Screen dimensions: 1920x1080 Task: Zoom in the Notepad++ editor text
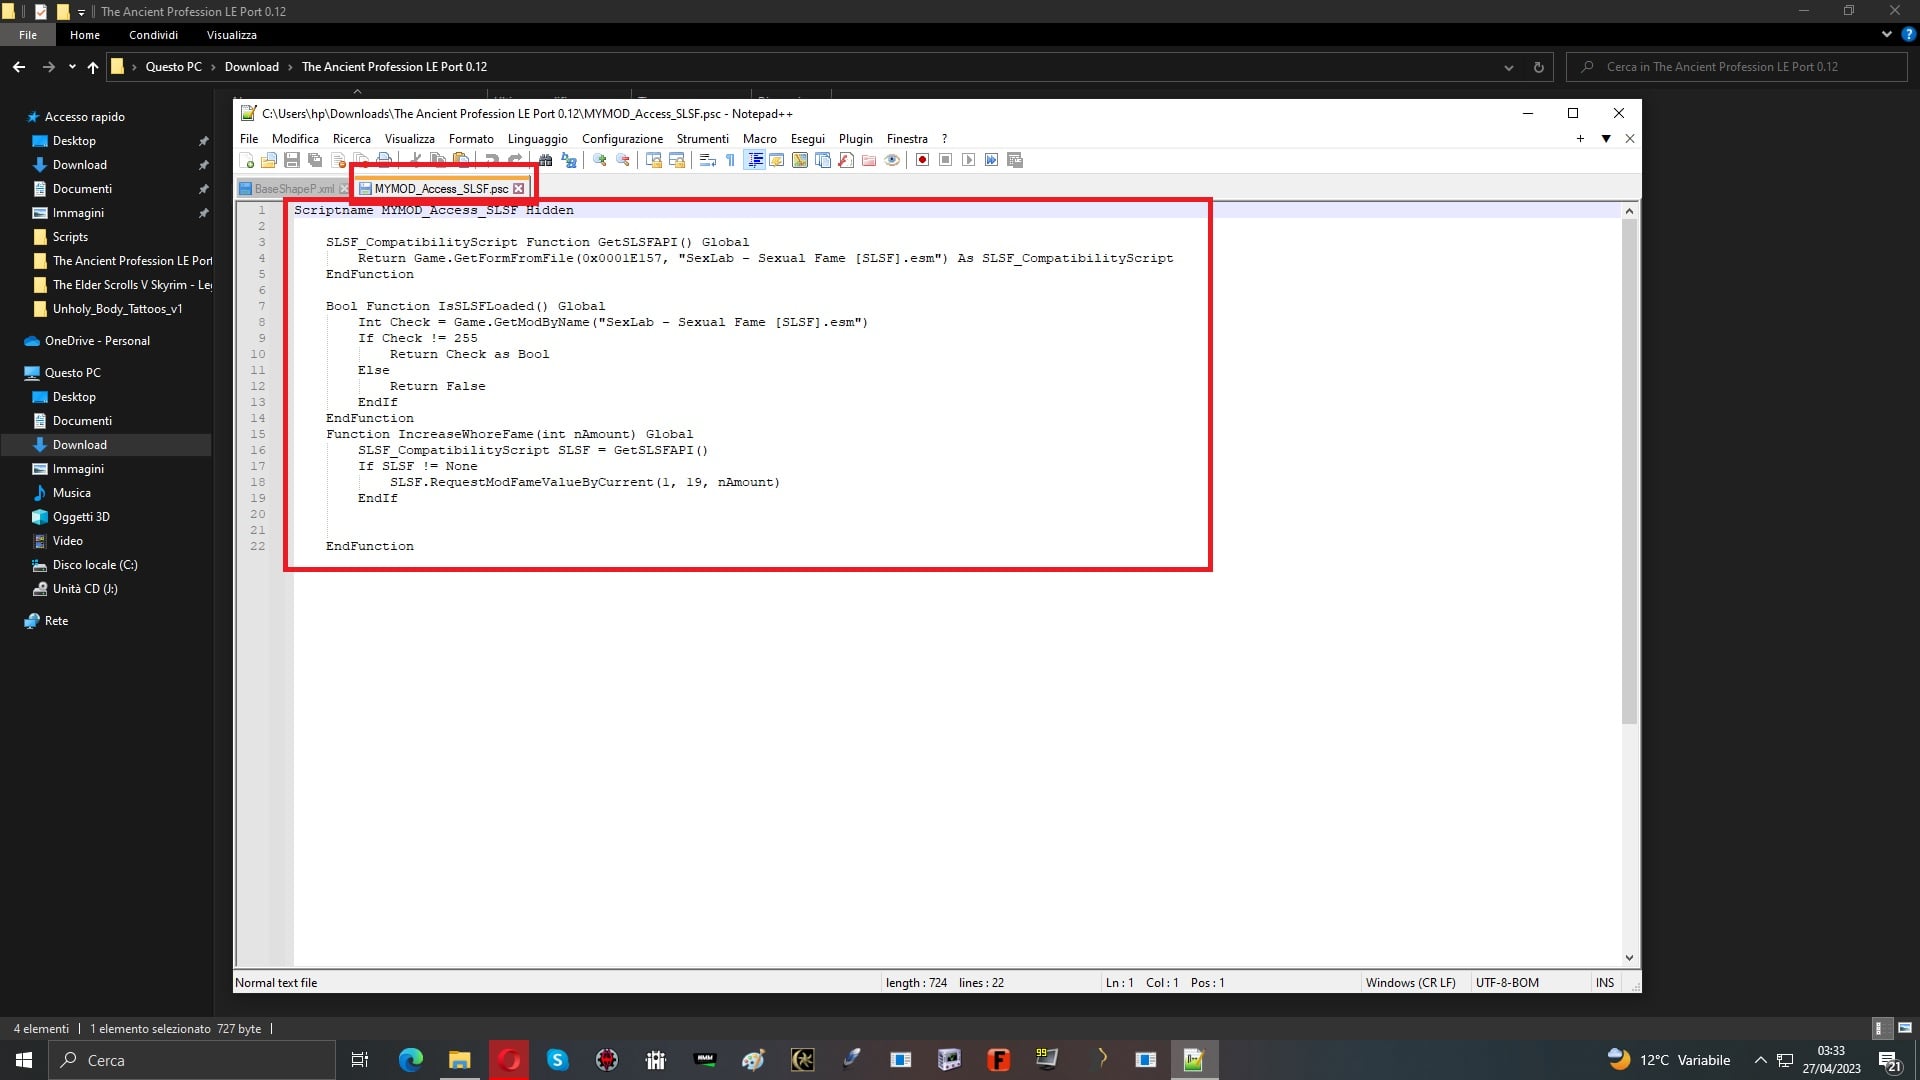pos(600,160)
